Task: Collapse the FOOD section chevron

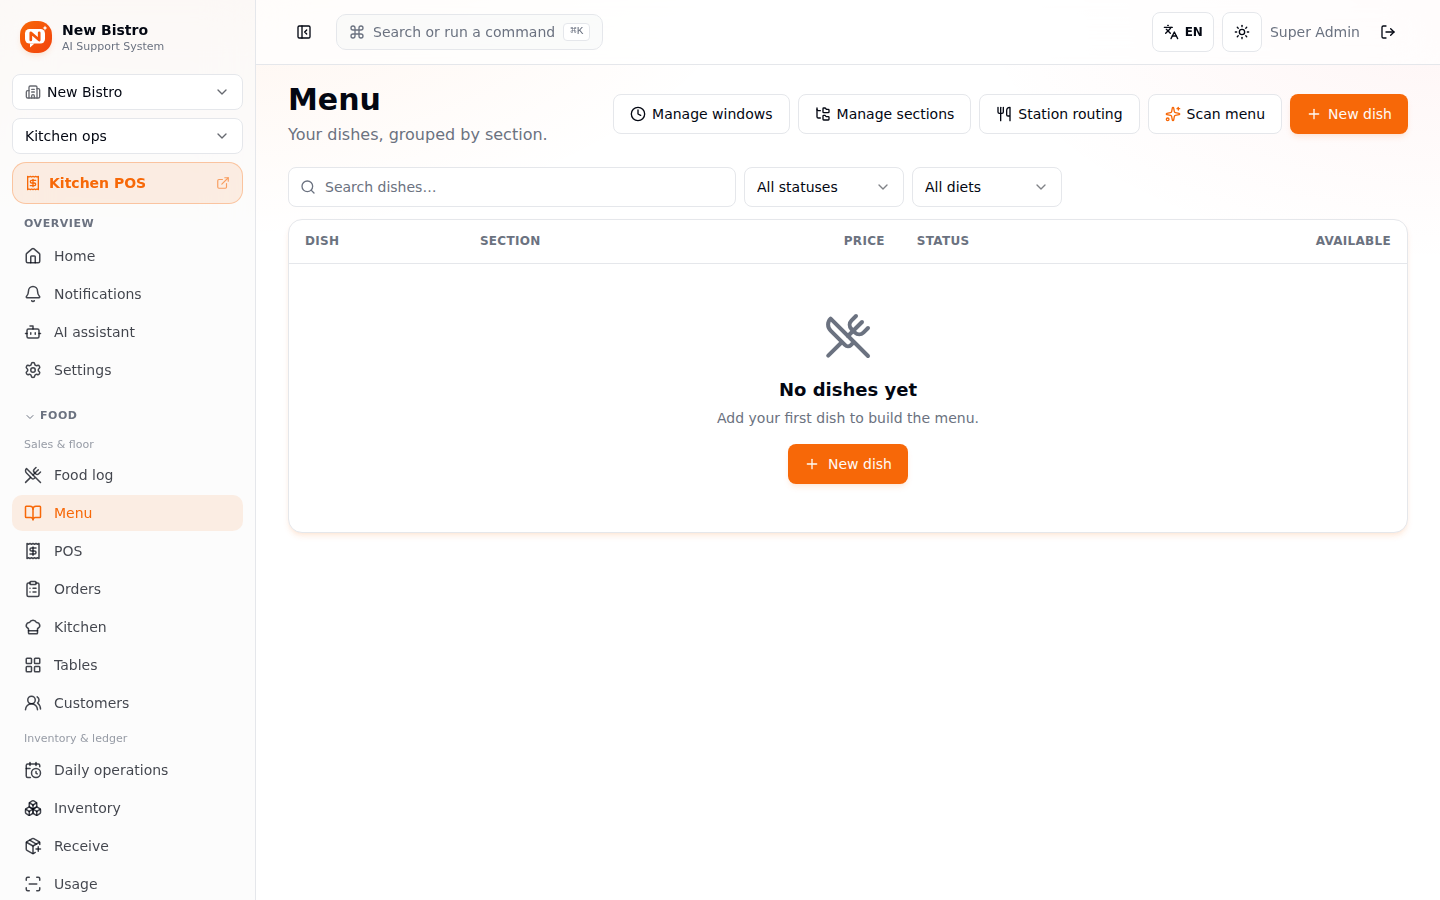Action: pos(30,416)
